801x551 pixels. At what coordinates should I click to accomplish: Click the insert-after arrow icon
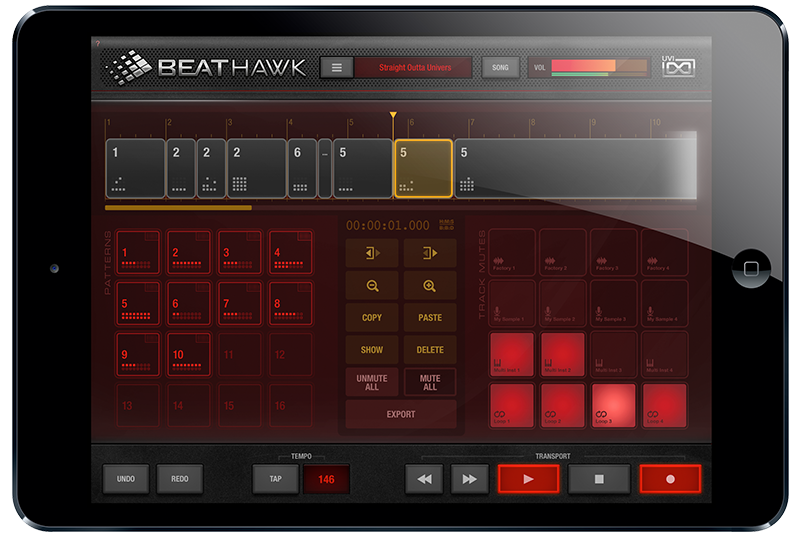coord(430,254)
